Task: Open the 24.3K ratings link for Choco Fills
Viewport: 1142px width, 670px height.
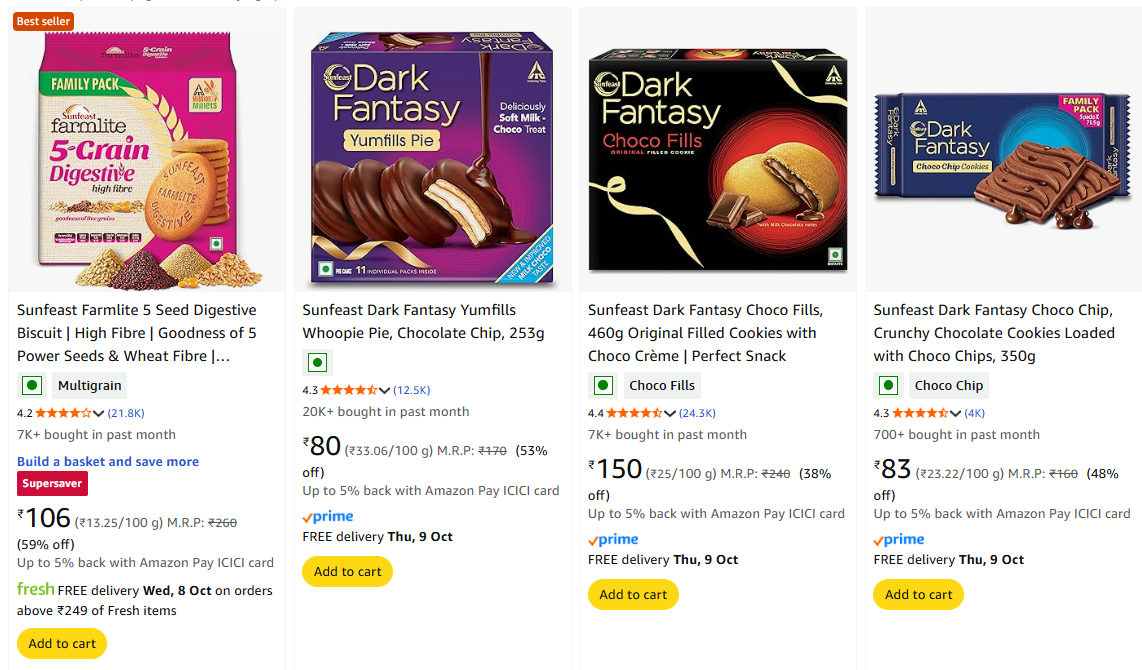Action: point(698,413)
